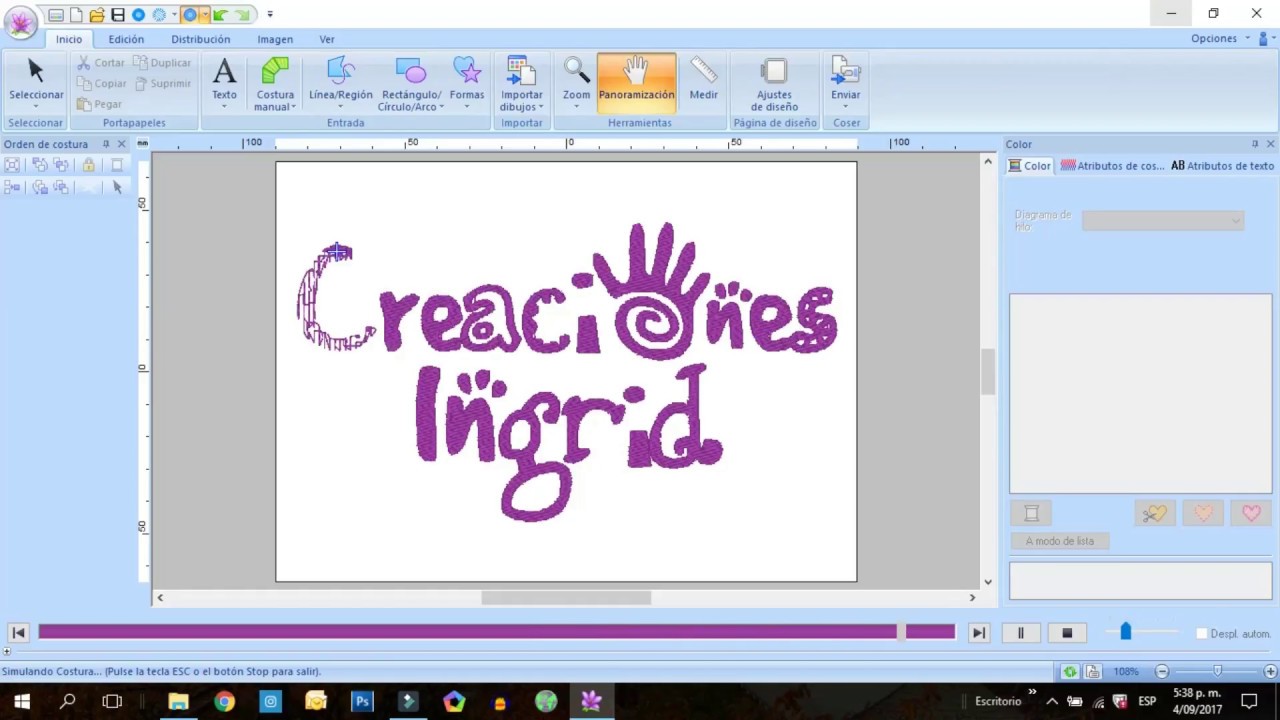Open the quick access toolbar customize arrow
1280x720 pixels.
(x=270, y=15)
